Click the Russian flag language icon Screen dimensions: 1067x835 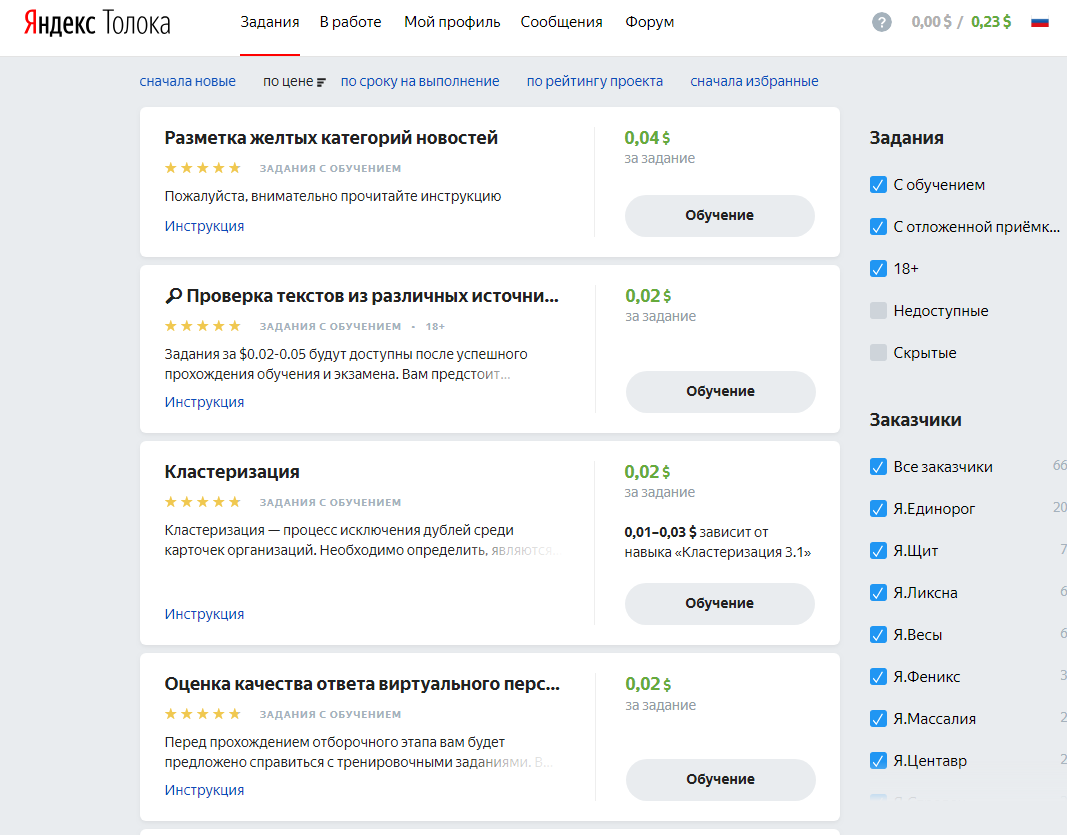pos(1039,22)
